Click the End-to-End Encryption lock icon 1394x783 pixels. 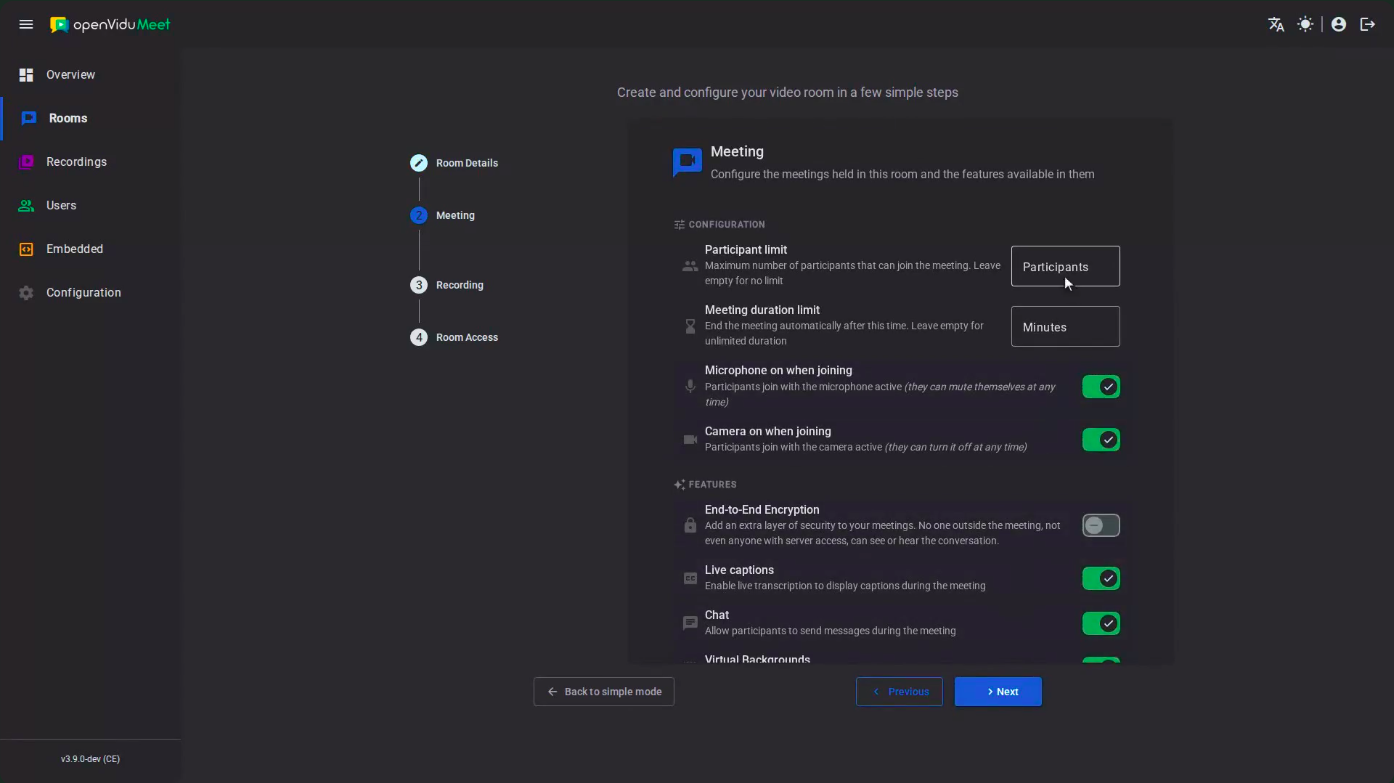point(690,525)
